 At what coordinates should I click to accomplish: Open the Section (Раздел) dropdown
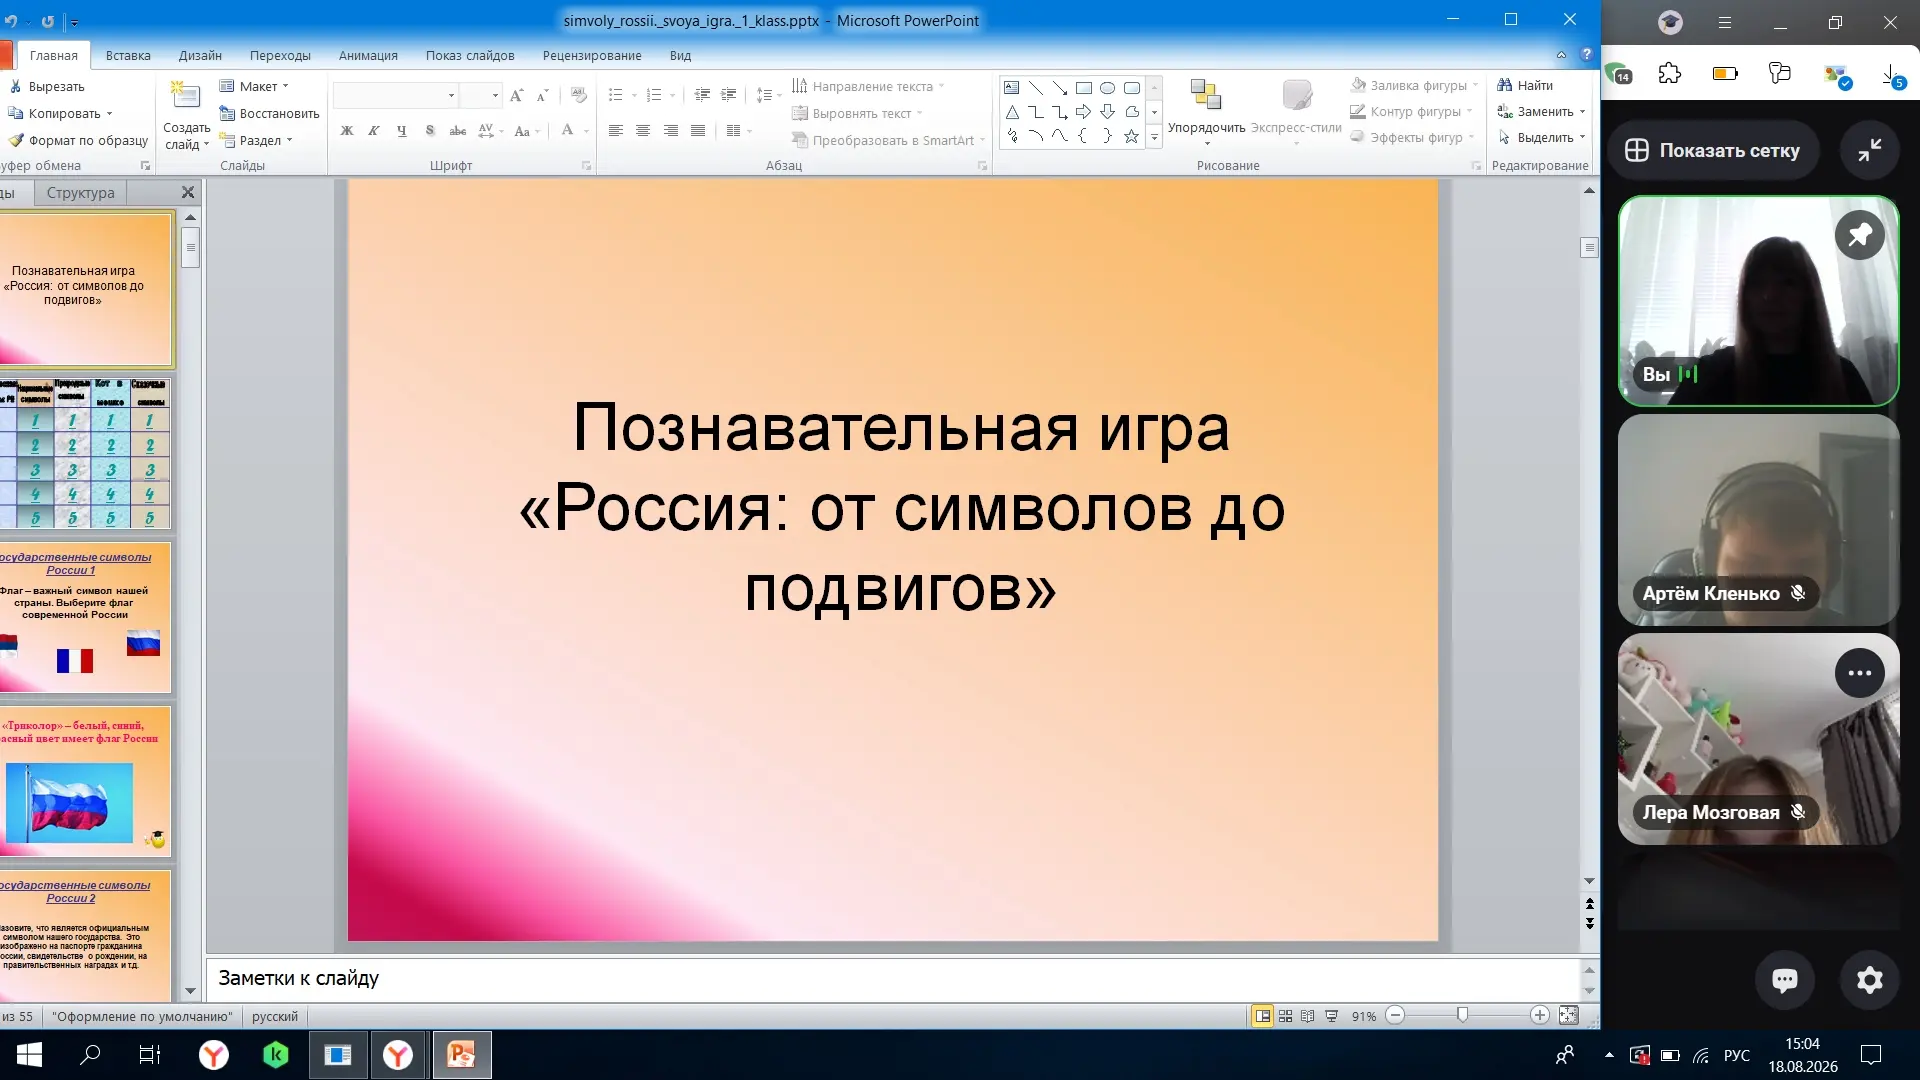(257, 141)
